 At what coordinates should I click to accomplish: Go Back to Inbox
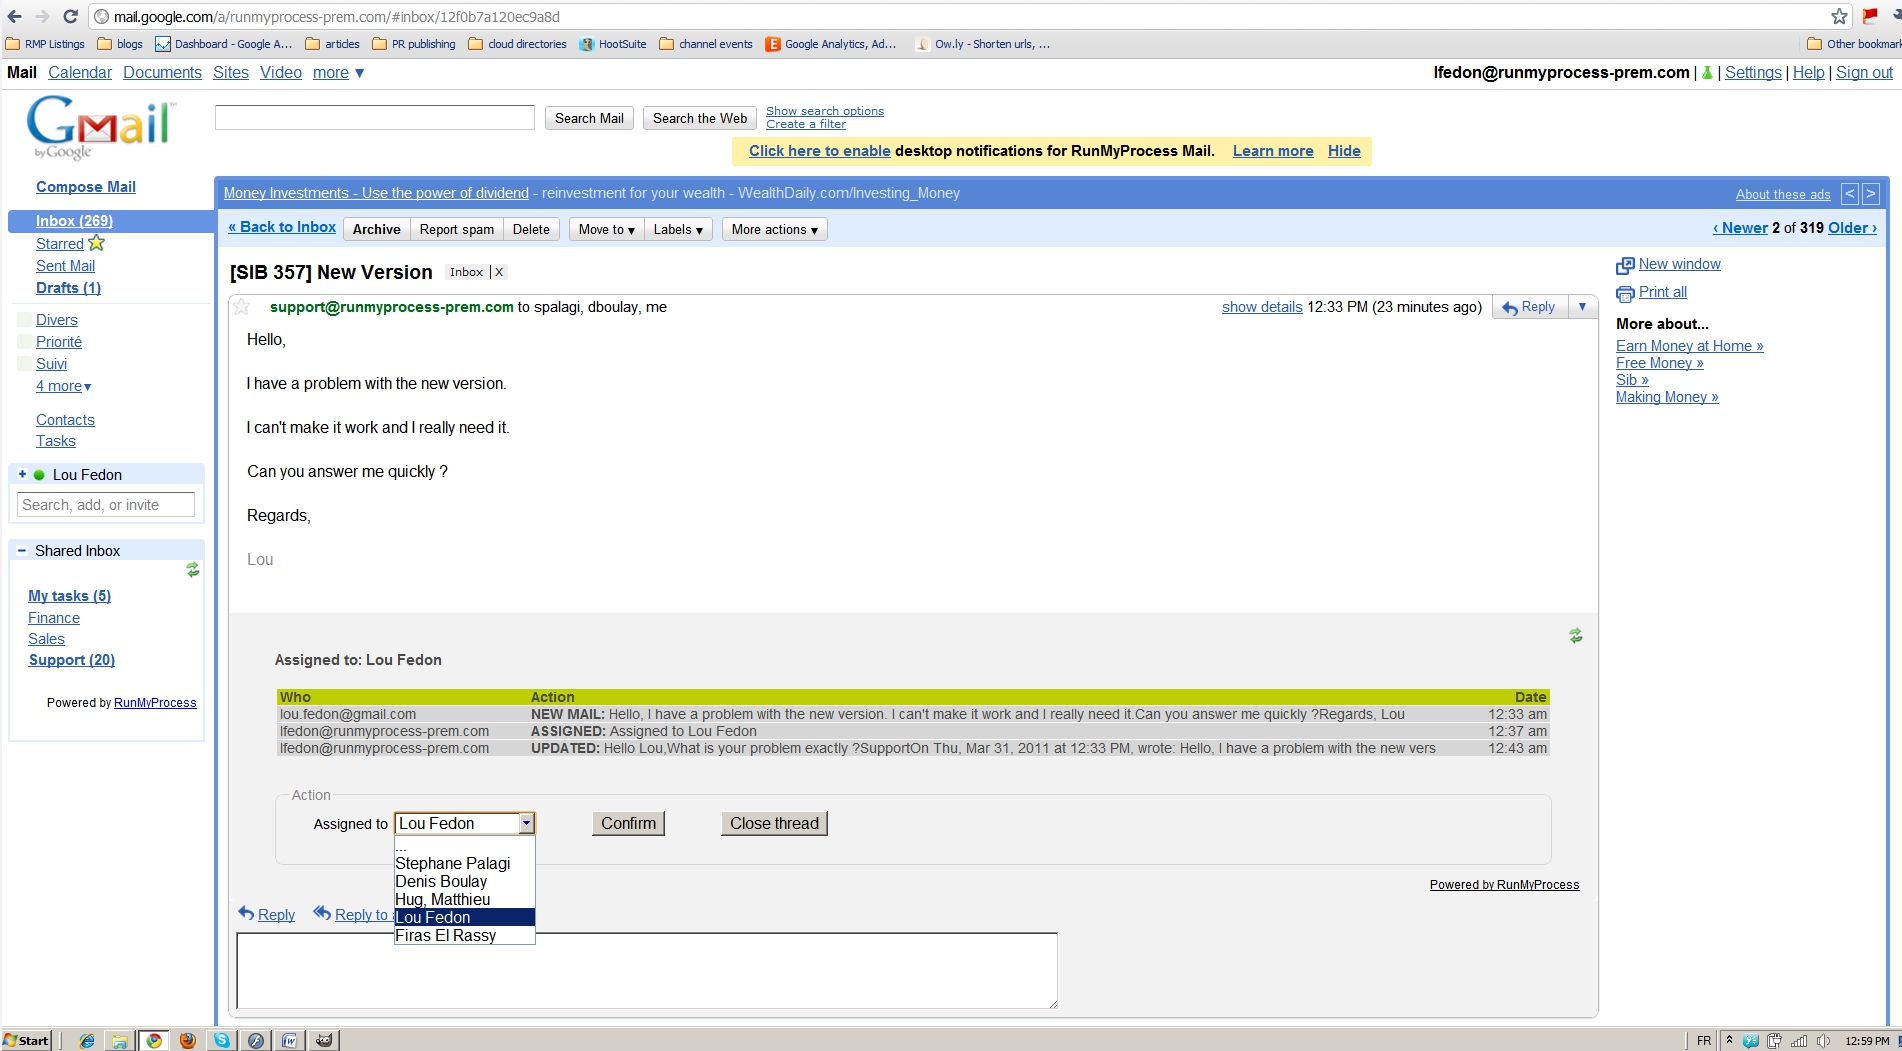coord(282,227)
